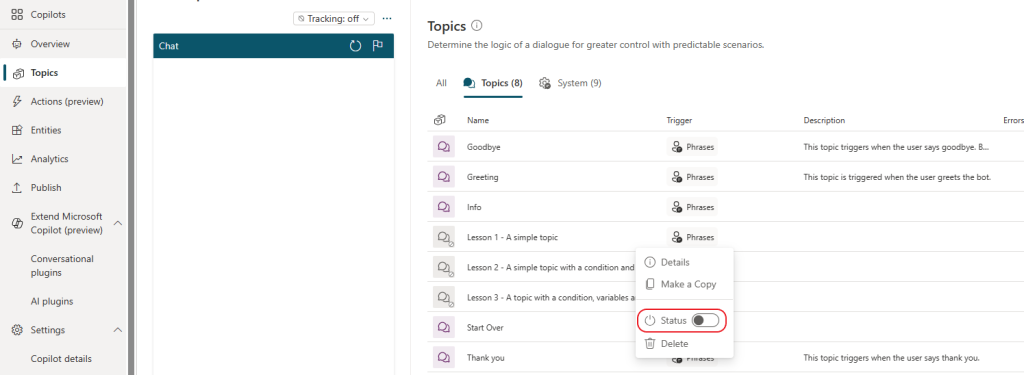Click the flag icon in Chat header
This screenshot has height=375, width=1024.
(377, 46)
